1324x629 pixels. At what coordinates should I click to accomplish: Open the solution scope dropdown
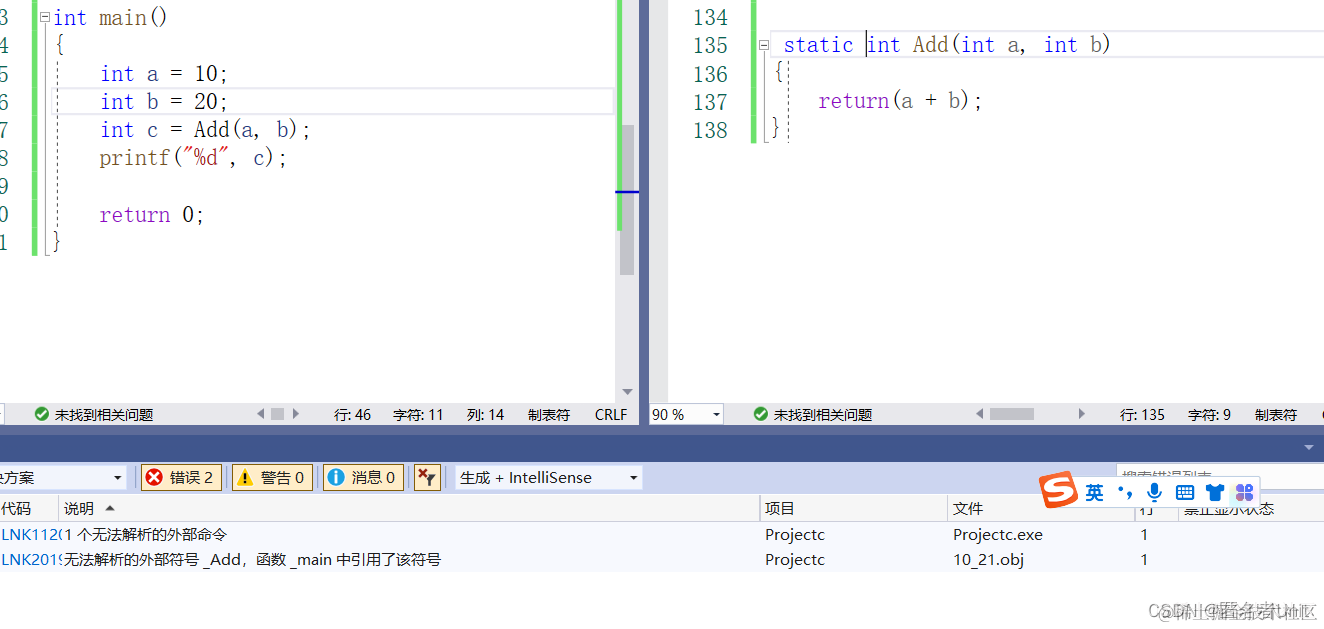pos(62,477)
